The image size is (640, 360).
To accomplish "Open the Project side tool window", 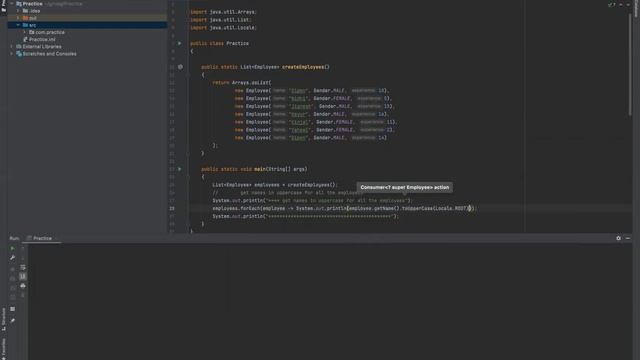I will pyautogui.click(x=4, y=6).
